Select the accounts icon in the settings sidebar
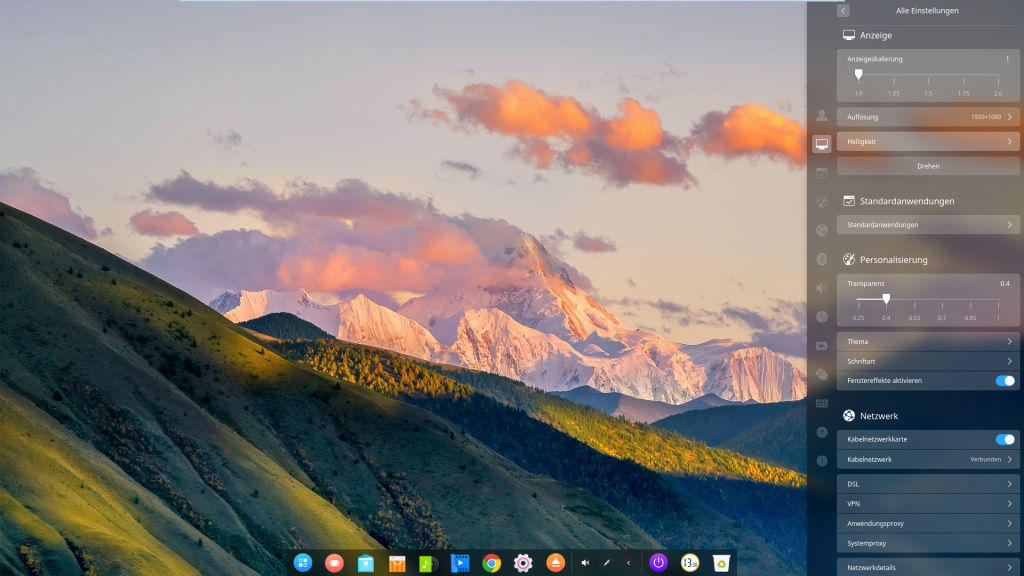 821,116
